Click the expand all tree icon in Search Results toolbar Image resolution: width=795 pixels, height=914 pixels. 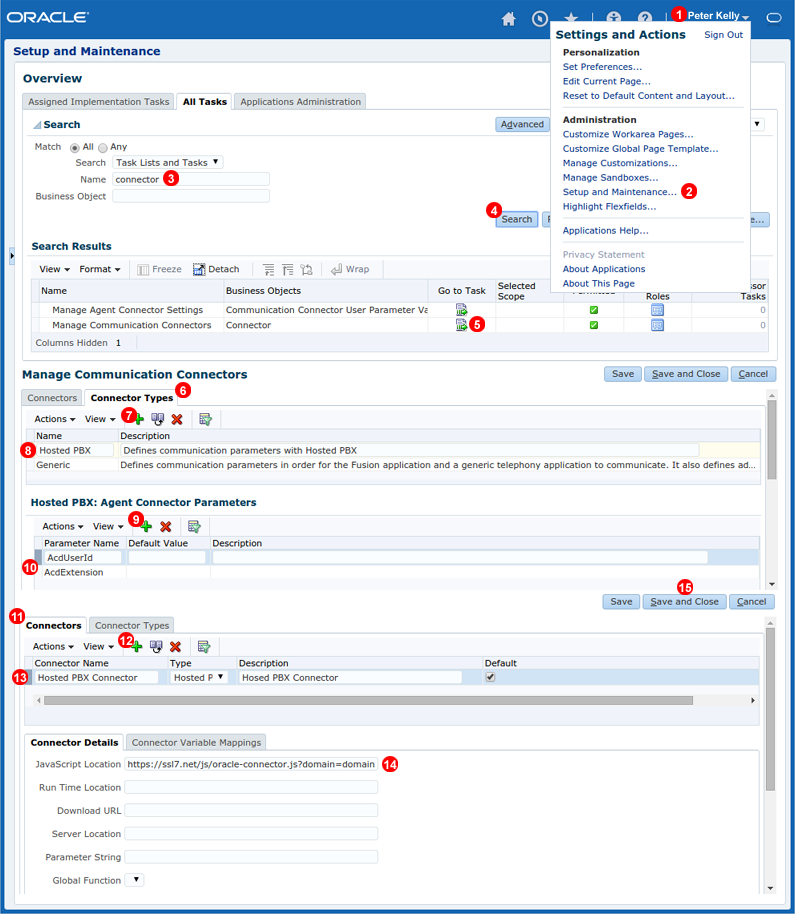268,269
